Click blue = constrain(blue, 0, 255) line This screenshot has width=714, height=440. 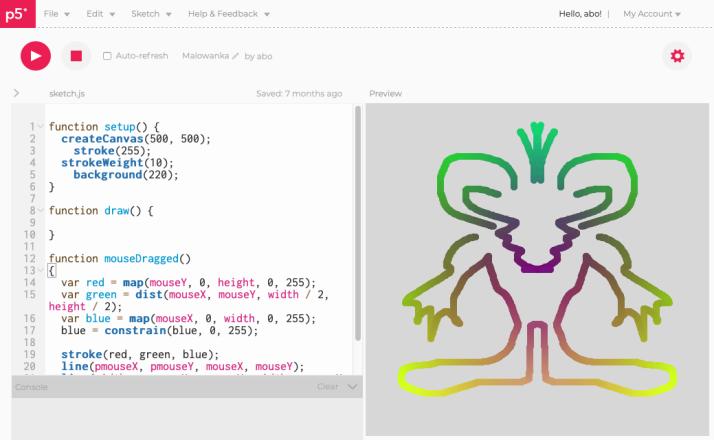tap(159, 330)
